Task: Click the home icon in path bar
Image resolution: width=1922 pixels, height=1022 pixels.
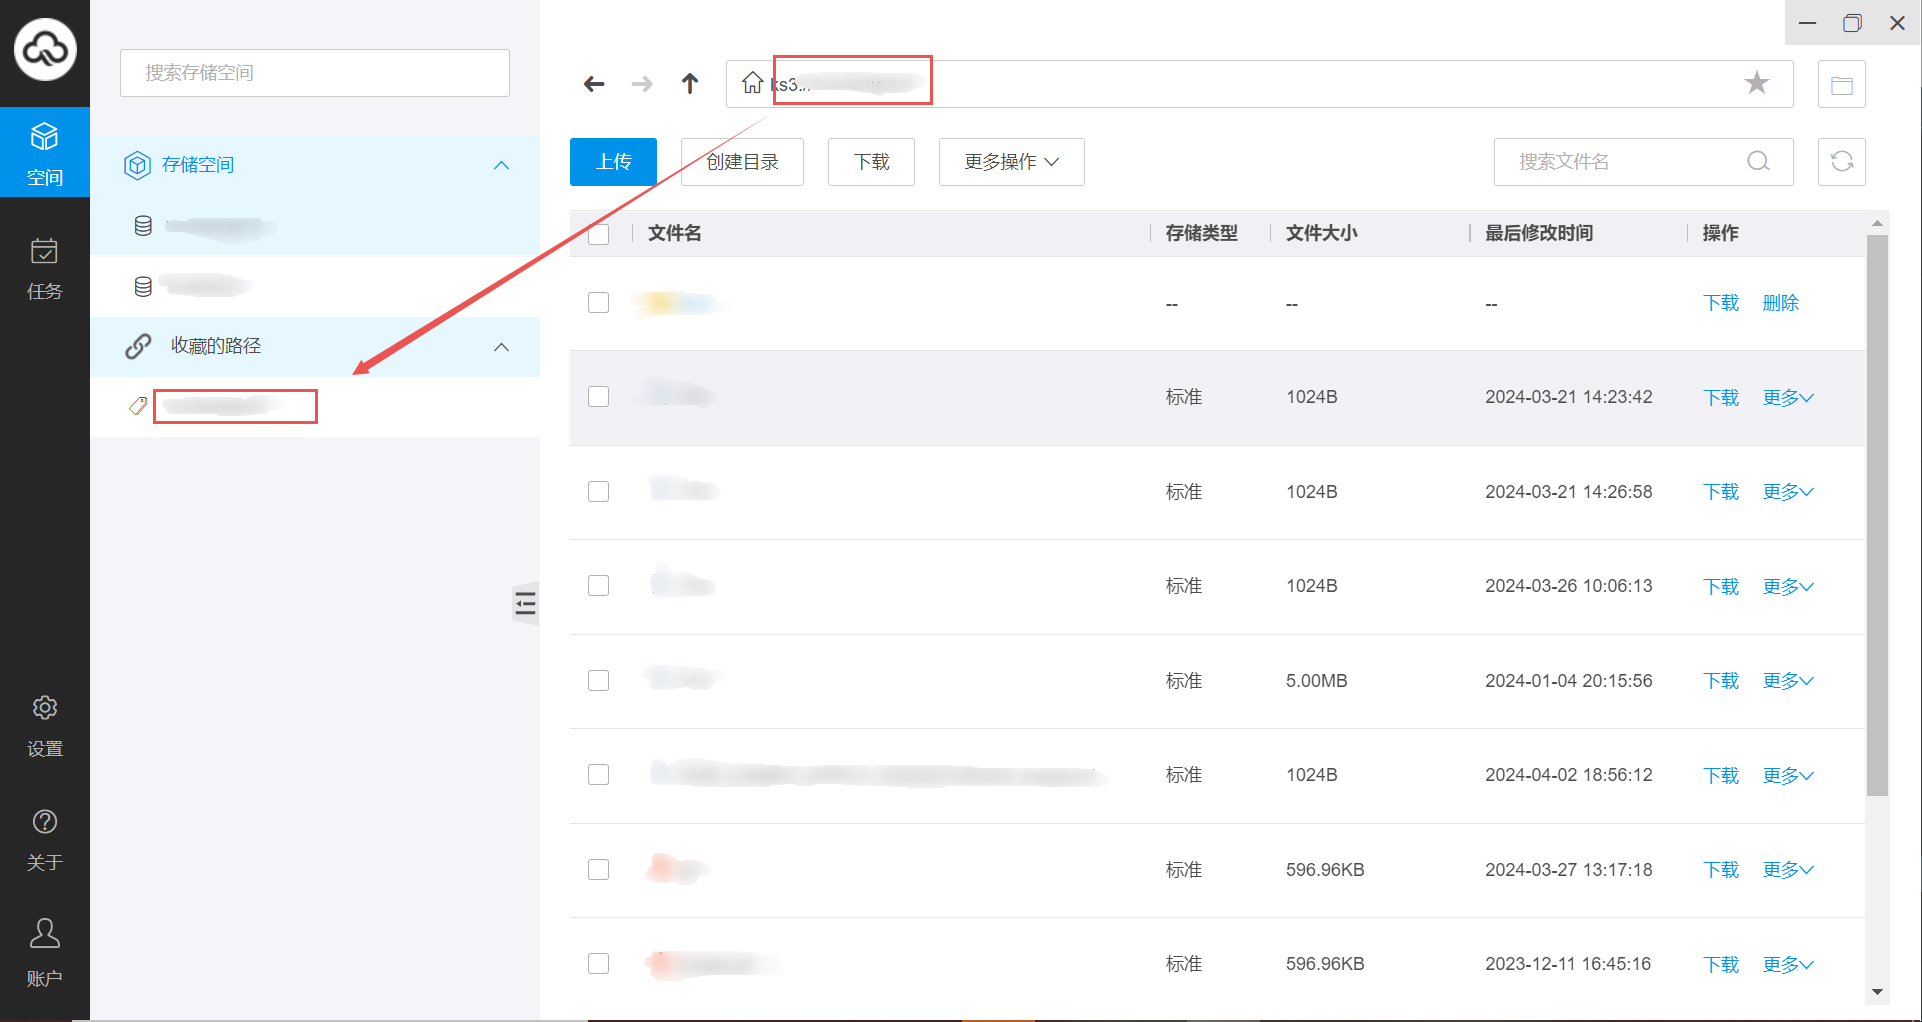Action: [x=752, y=83]
